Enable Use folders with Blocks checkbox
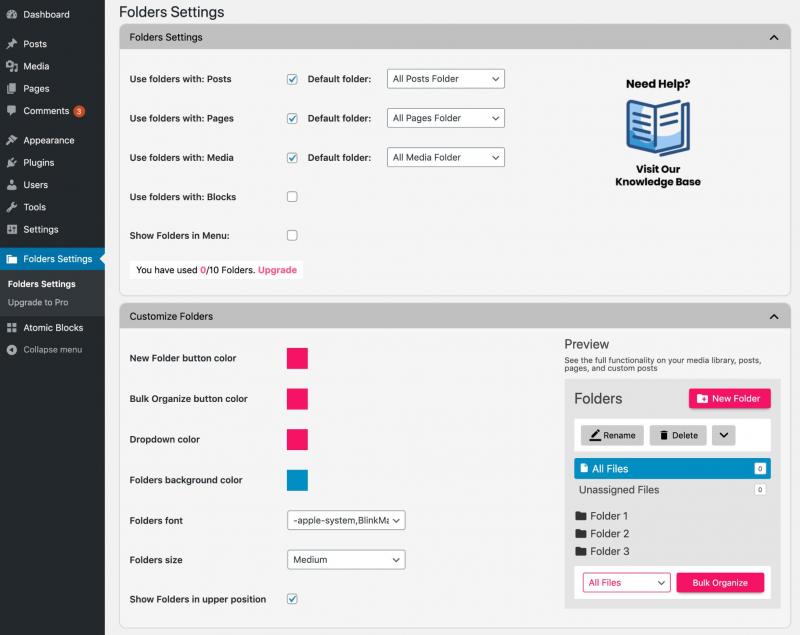The width and height of the screenshot is (800, 635). pos(292,197)
